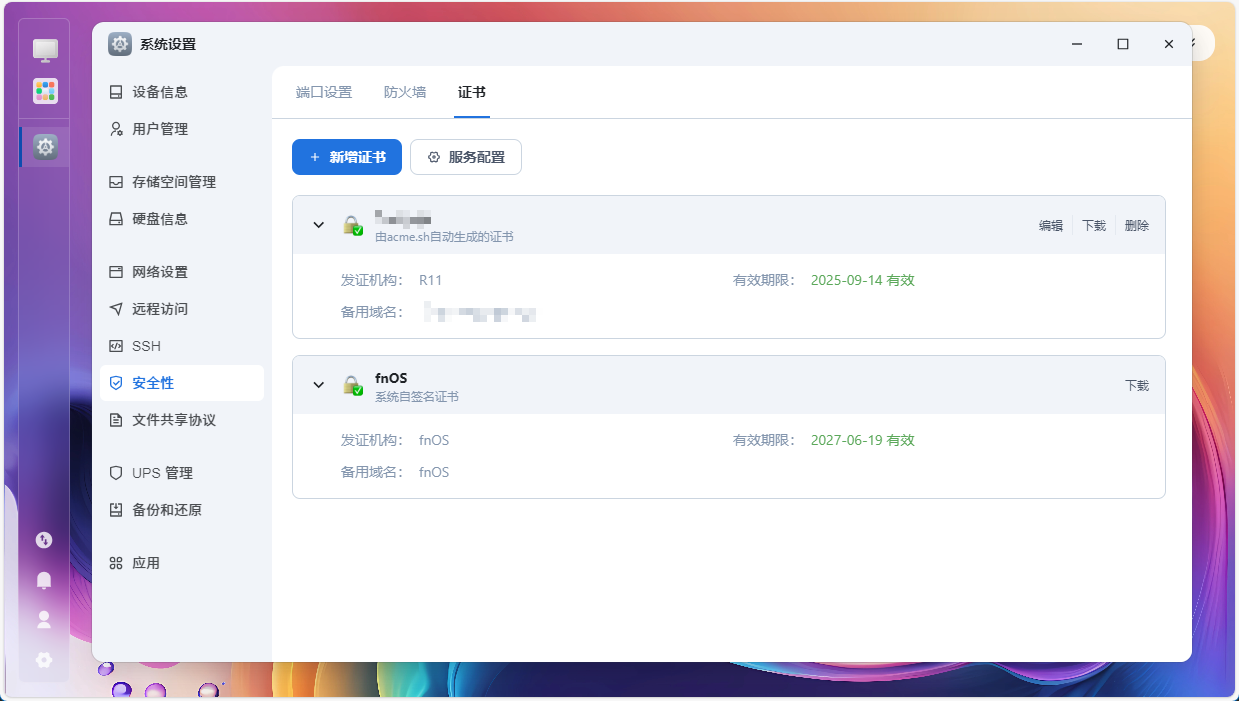Open the app grid launcher in the dock
The width and height of the screenshot is (1239, 701).
[45, 91]
